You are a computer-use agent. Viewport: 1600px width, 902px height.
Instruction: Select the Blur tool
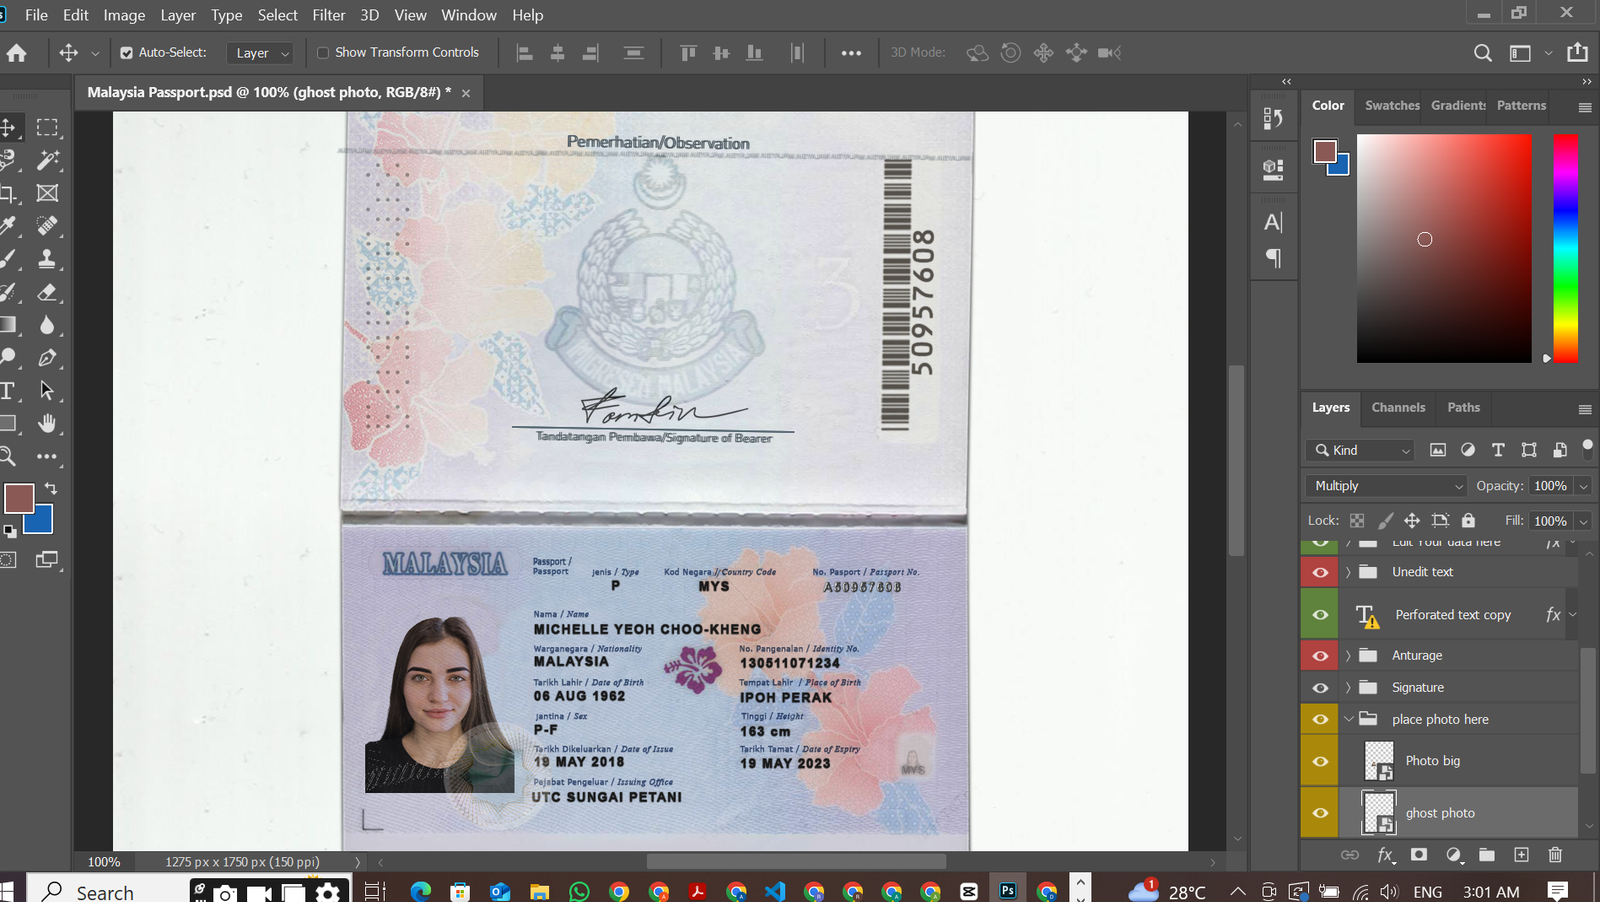[x=47, y=325]
